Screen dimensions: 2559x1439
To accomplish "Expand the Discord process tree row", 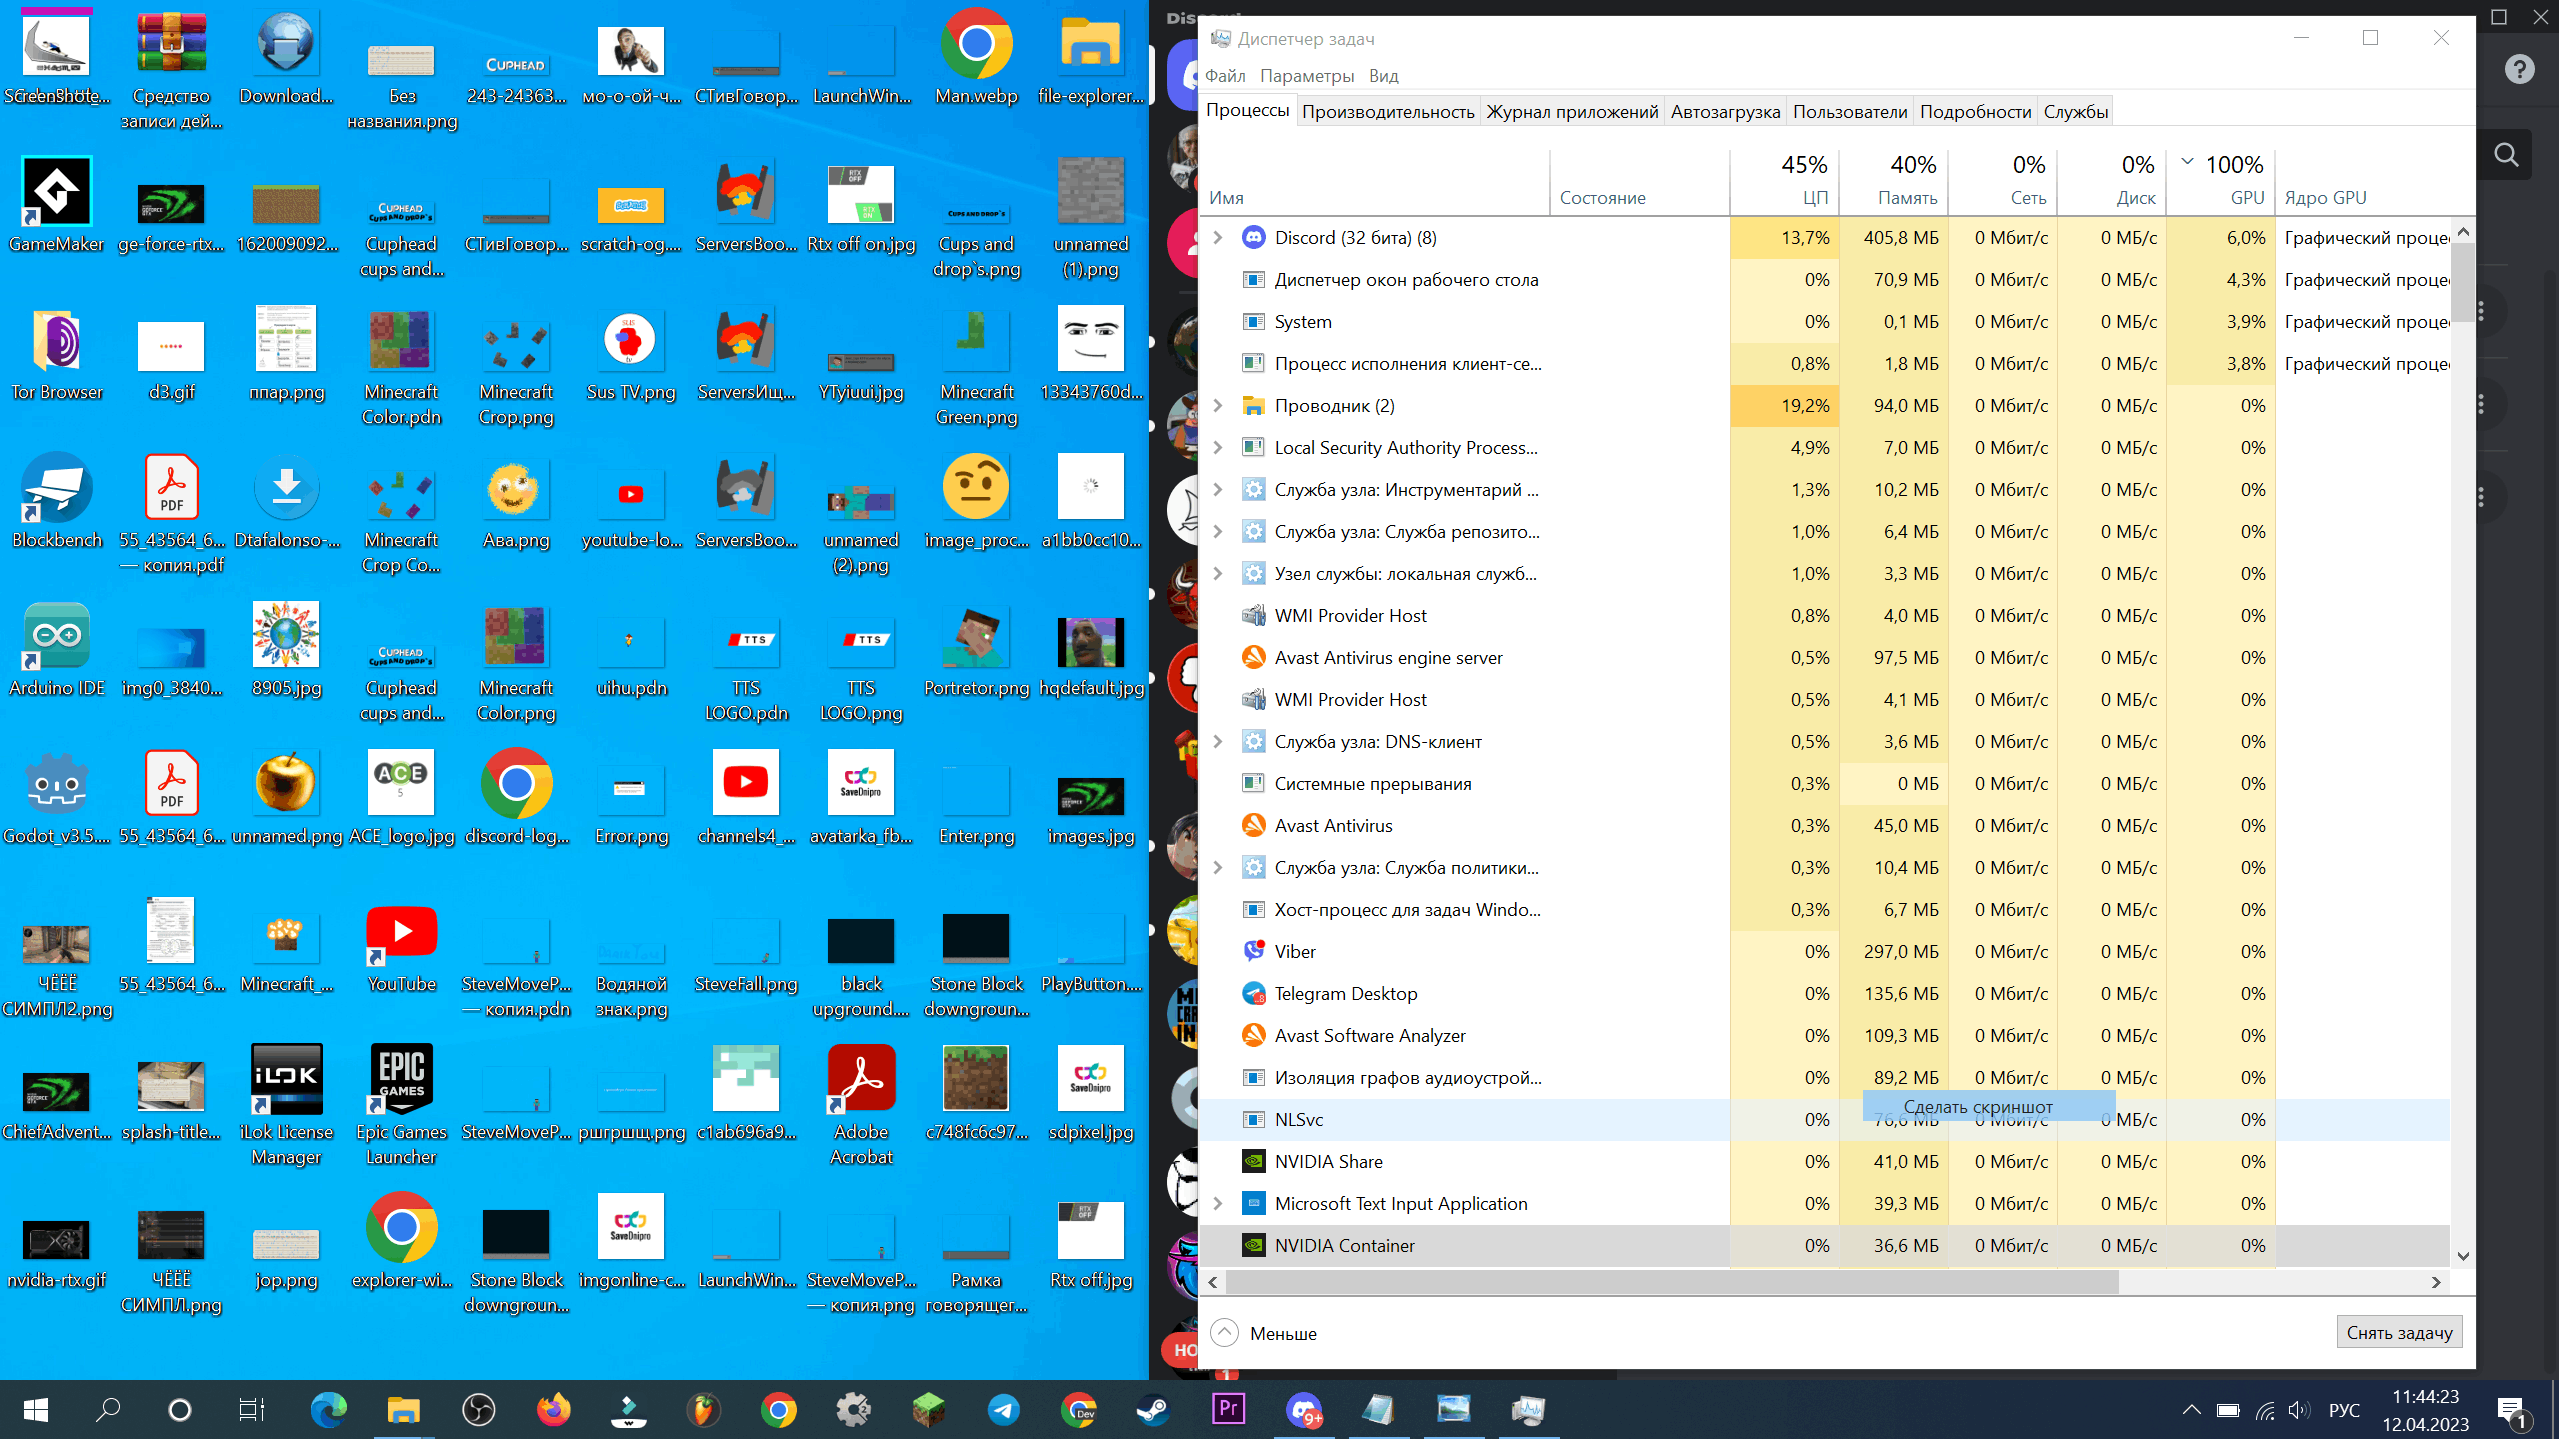I will pyautogui.click(x=1220, y=235).
